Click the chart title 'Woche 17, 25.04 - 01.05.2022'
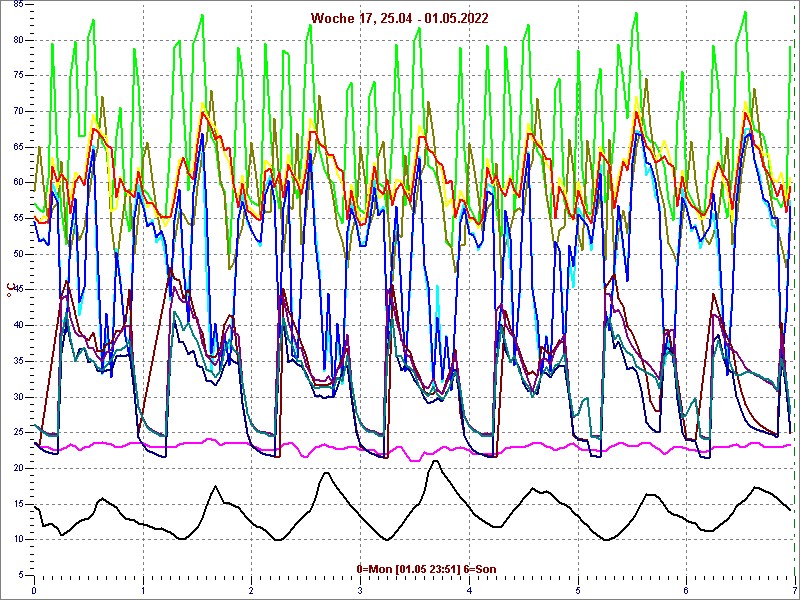The image size is (800, 600). 399,19
